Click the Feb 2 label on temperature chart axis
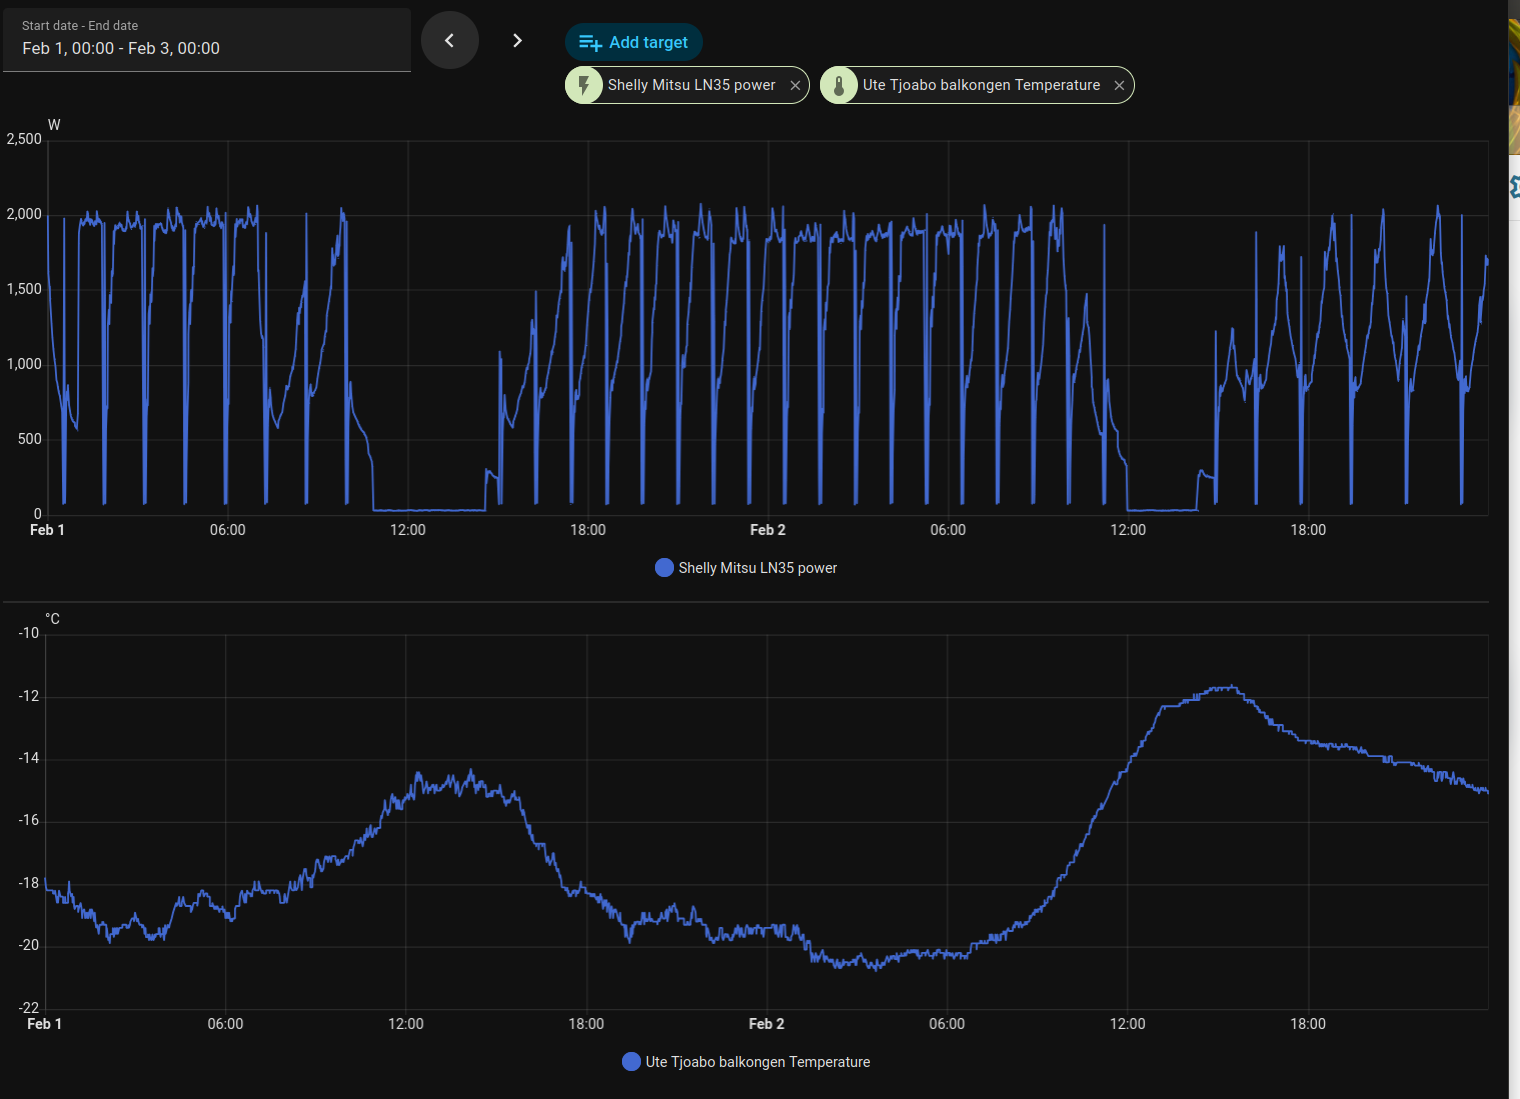 click(766, 1024)
